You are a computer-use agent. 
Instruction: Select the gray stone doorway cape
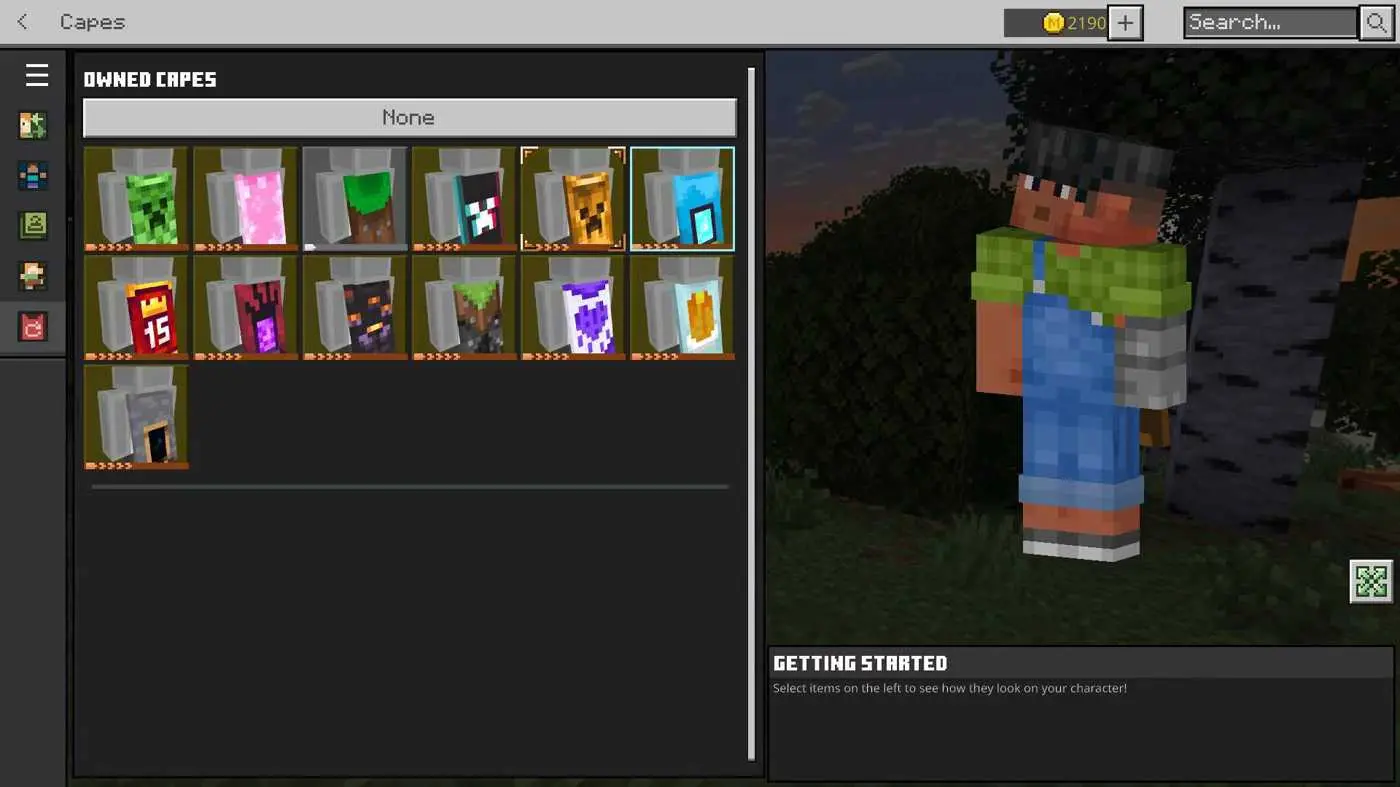[x=136, y=417]
